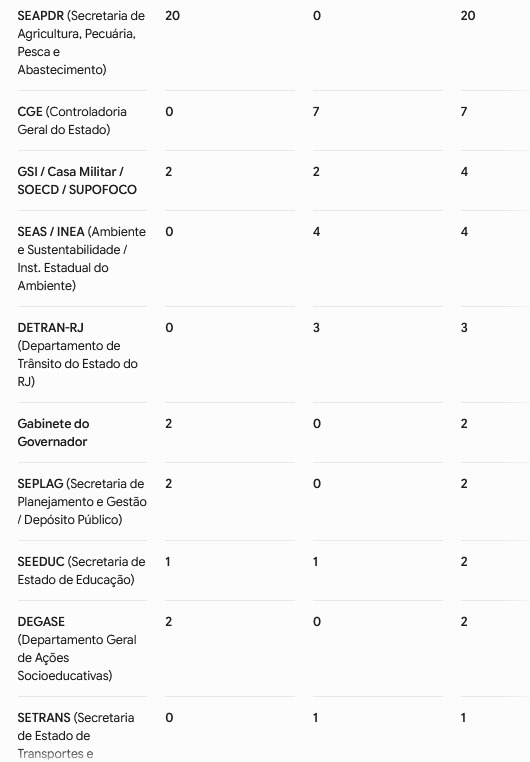Viewport: 530px width, 762px height.
Task: Select the first value 1 in SEEDUC row
Action: tap(168, 562)
